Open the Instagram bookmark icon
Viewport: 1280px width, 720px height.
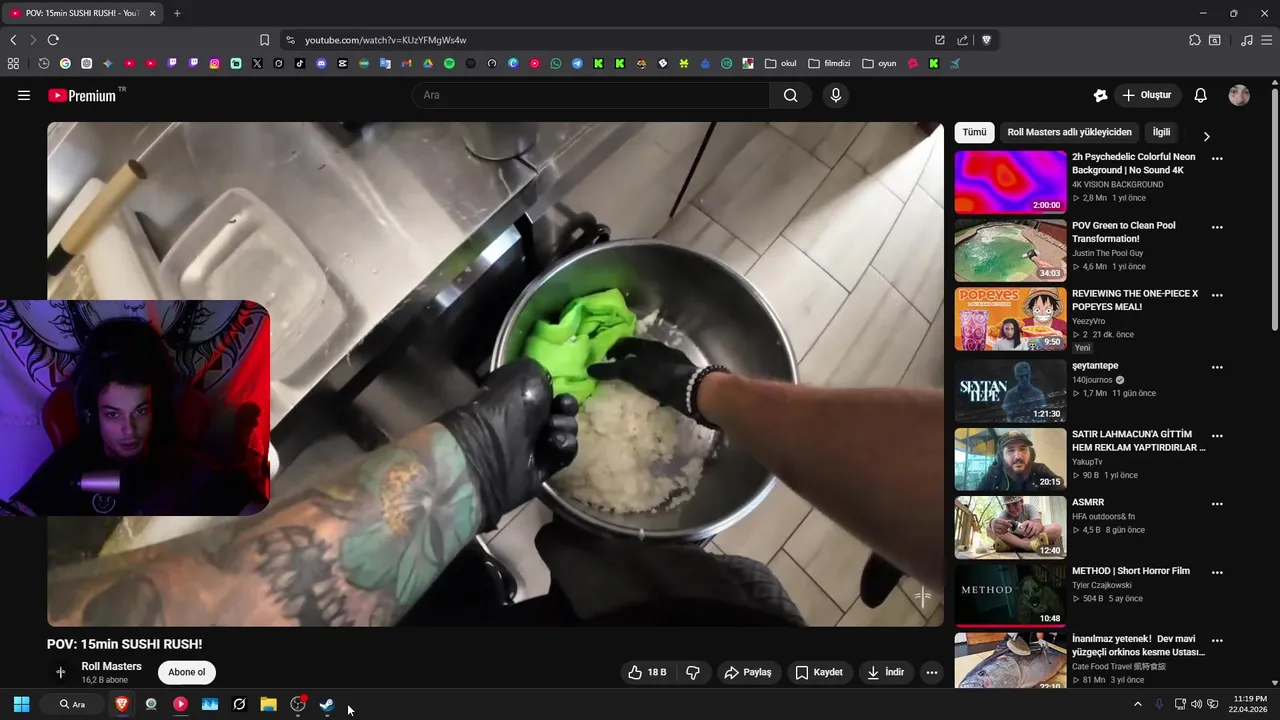pyautogui.click(x=214, y=63)
